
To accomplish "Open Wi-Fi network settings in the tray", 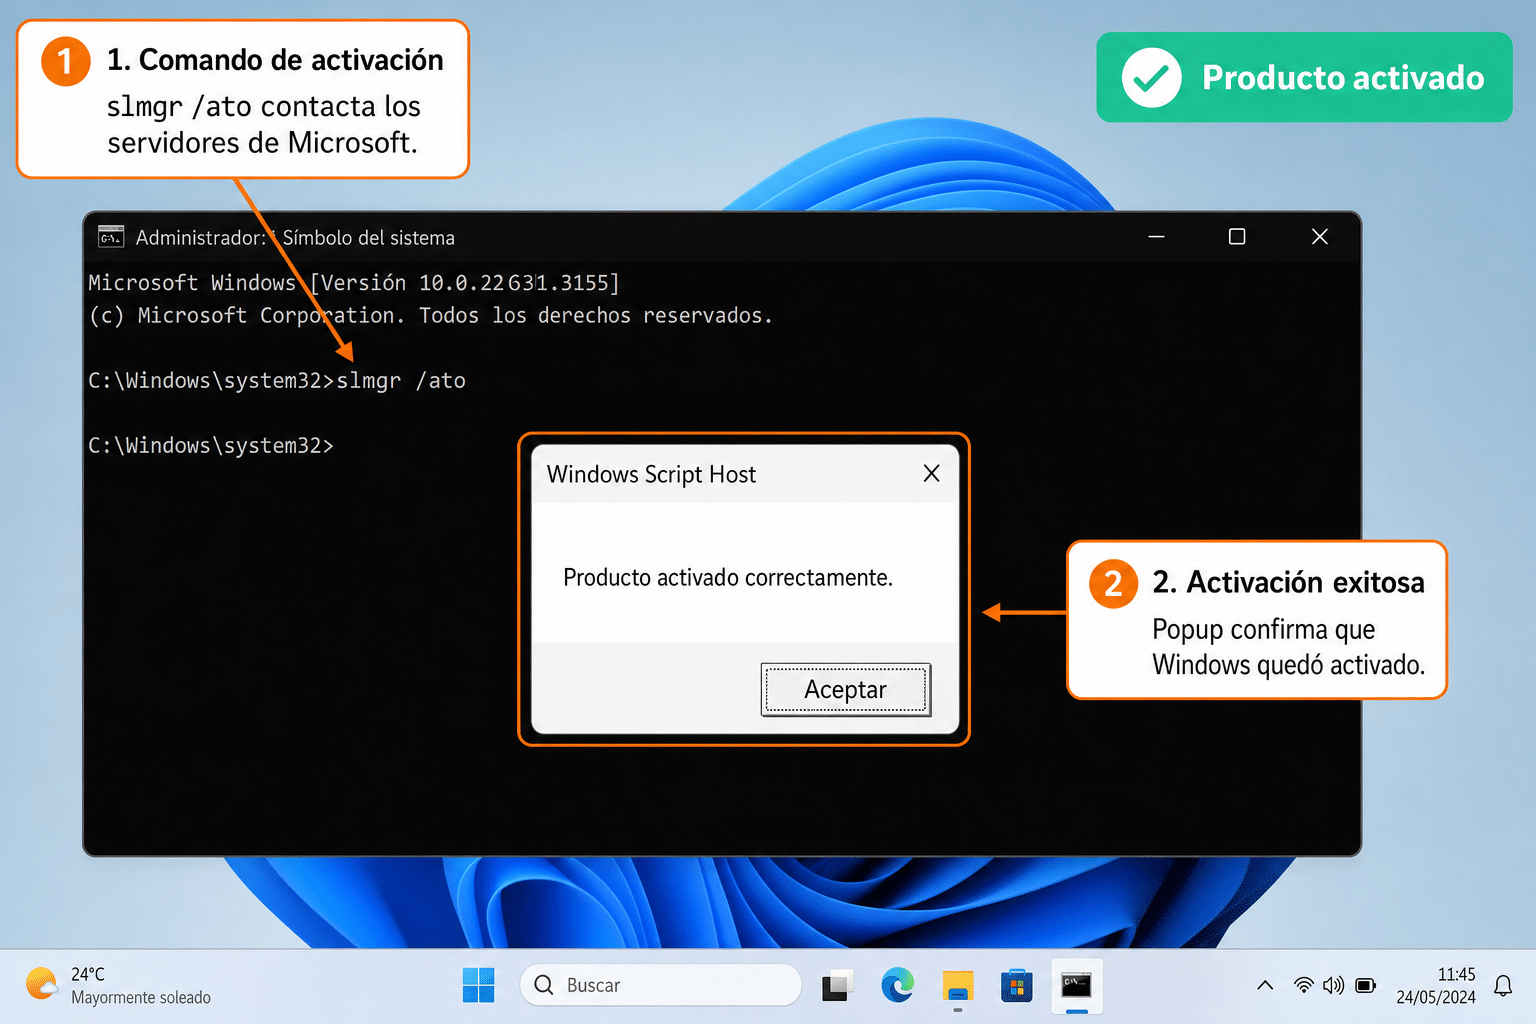I will (x=1303, y=985).
